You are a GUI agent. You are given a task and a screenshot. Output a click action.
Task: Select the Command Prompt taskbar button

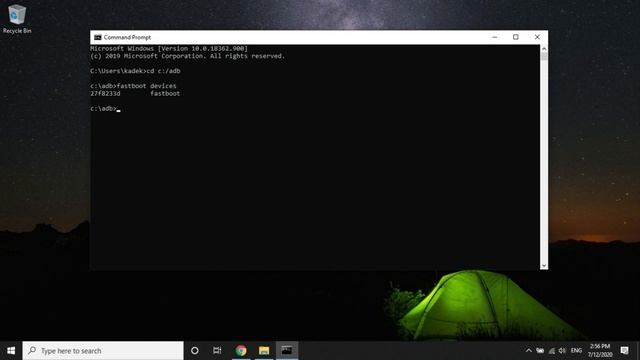pyautogui.click(x=287, y=351)
